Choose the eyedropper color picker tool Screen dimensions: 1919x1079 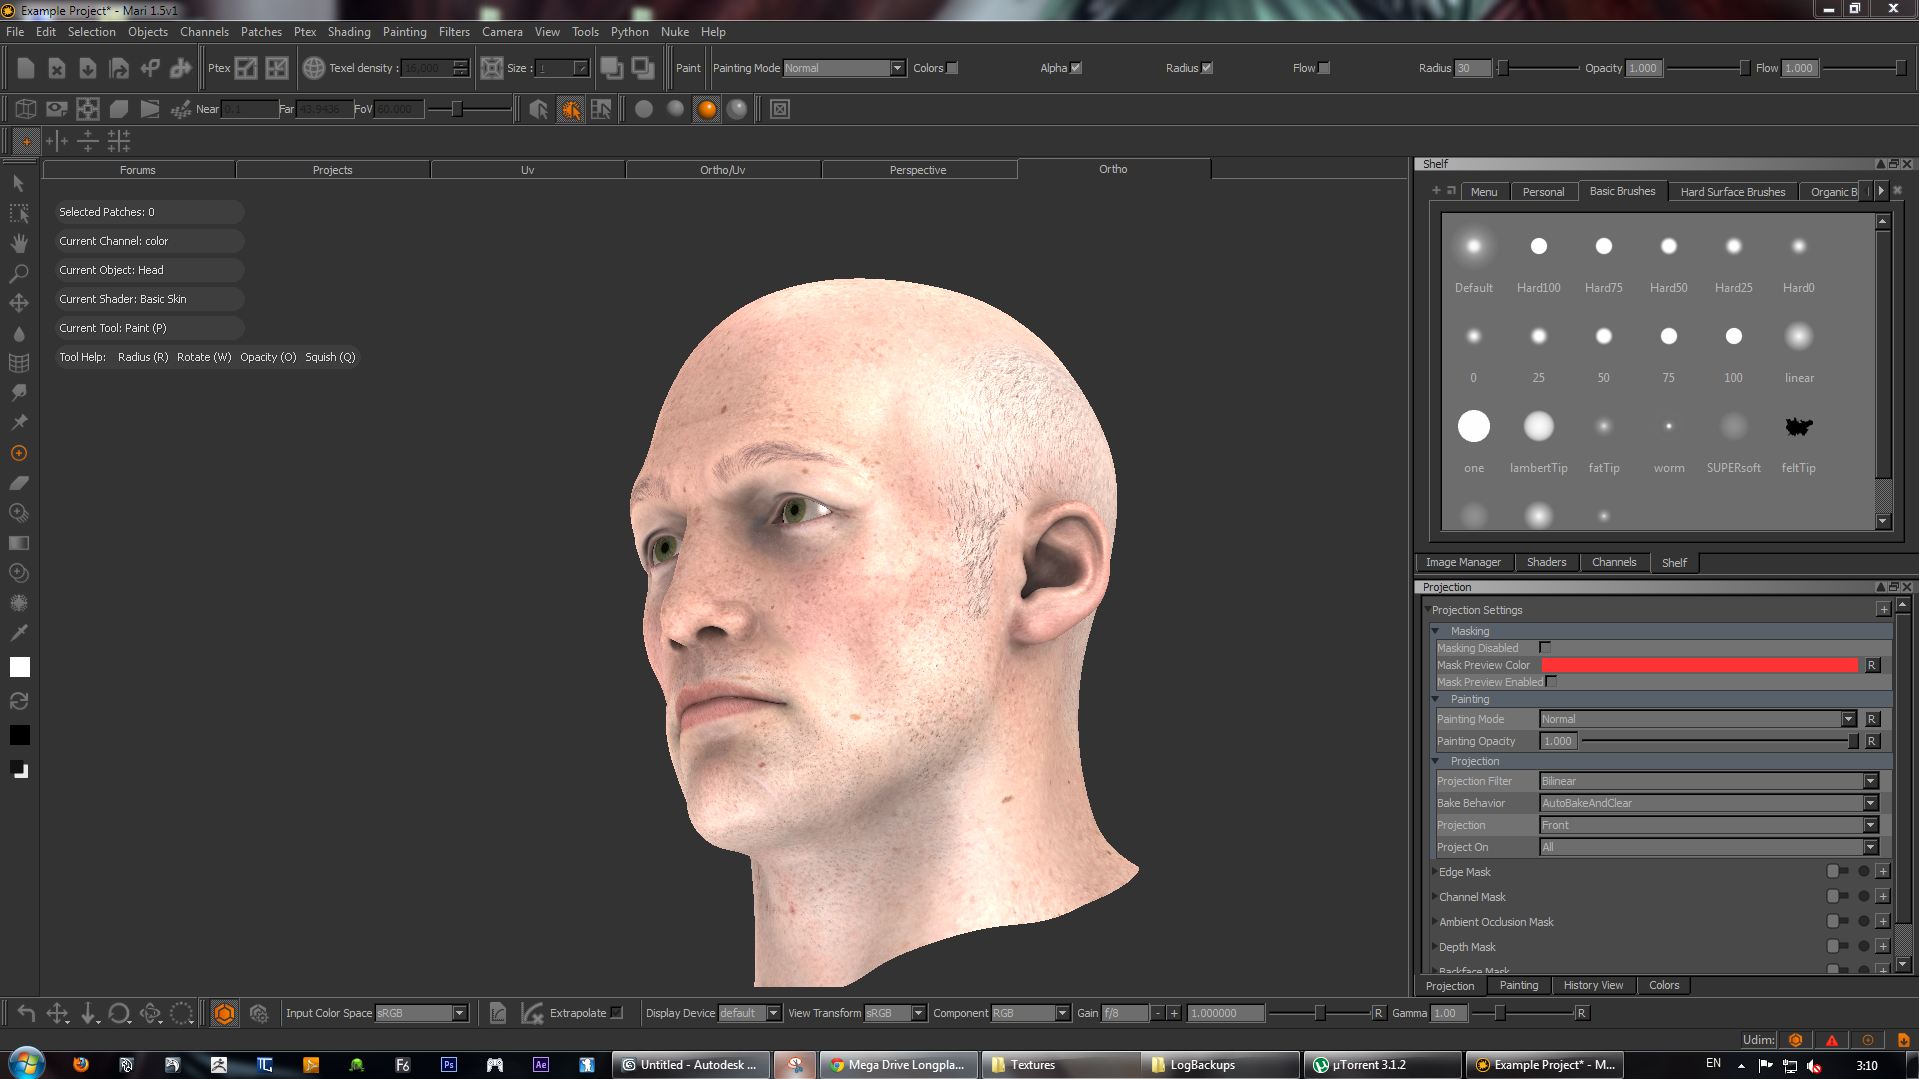pyautogui.click(x=19, y=632)
